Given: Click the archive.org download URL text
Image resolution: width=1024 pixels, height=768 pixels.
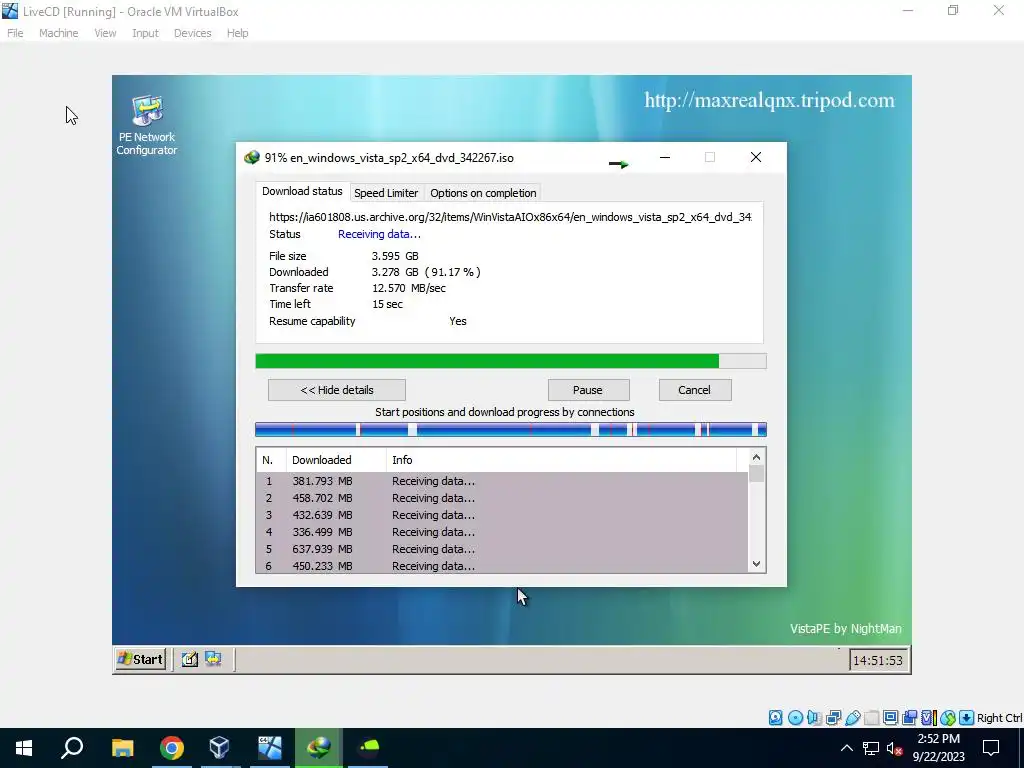Looking at the screenshot, I should pyautogui.click(x=510, y=217).
